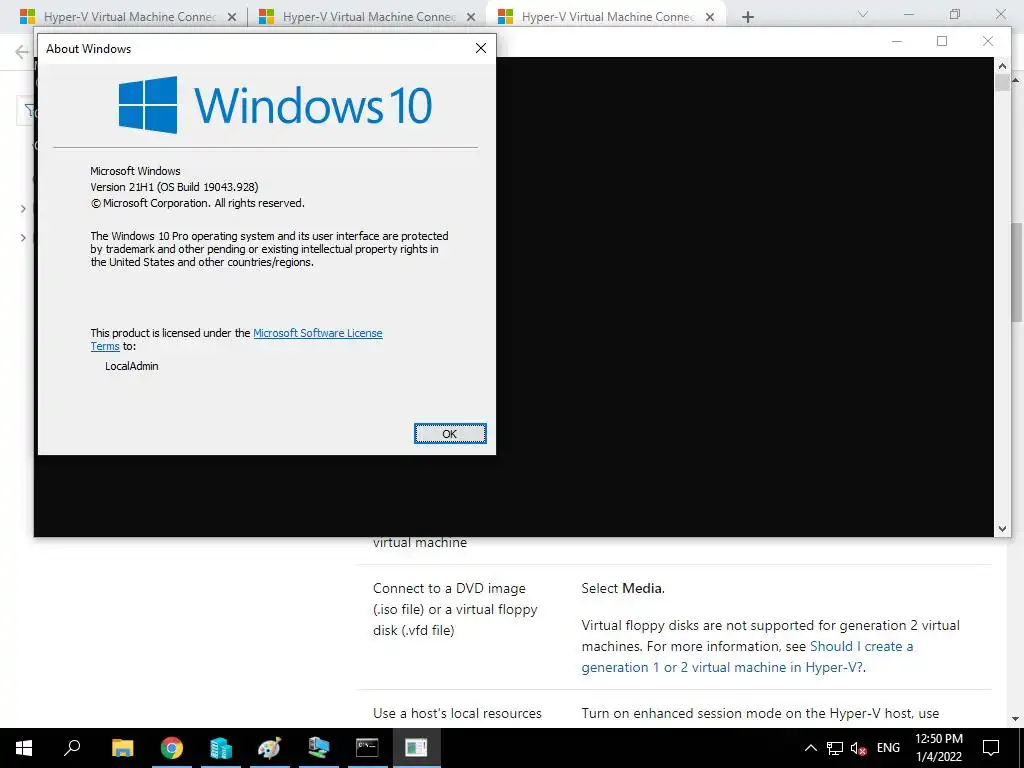Select third Hyper-V Virtual Machine tab
This screenshot has height=768, width=1024.
click(607, 17)
